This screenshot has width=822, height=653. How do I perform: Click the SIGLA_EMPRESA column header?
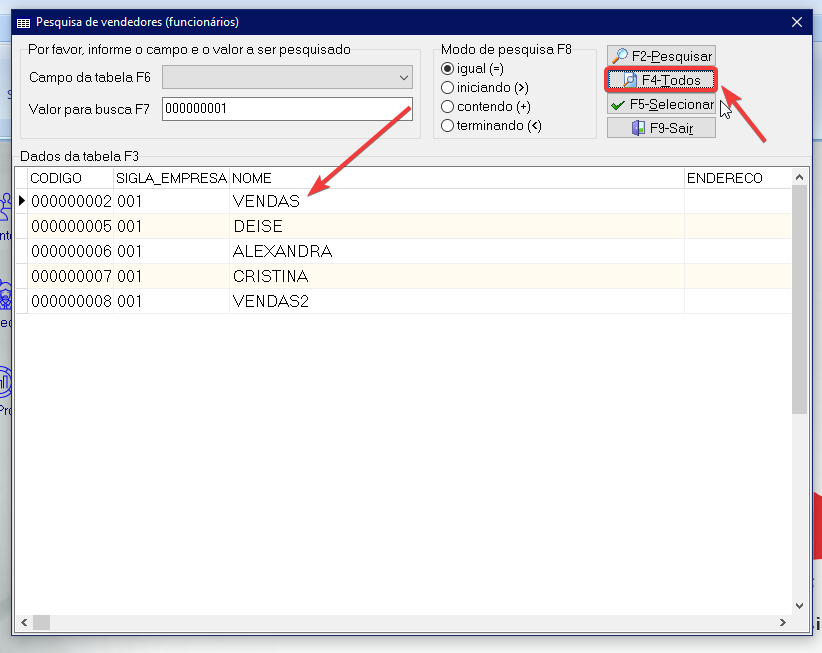(x=172, y=178)
